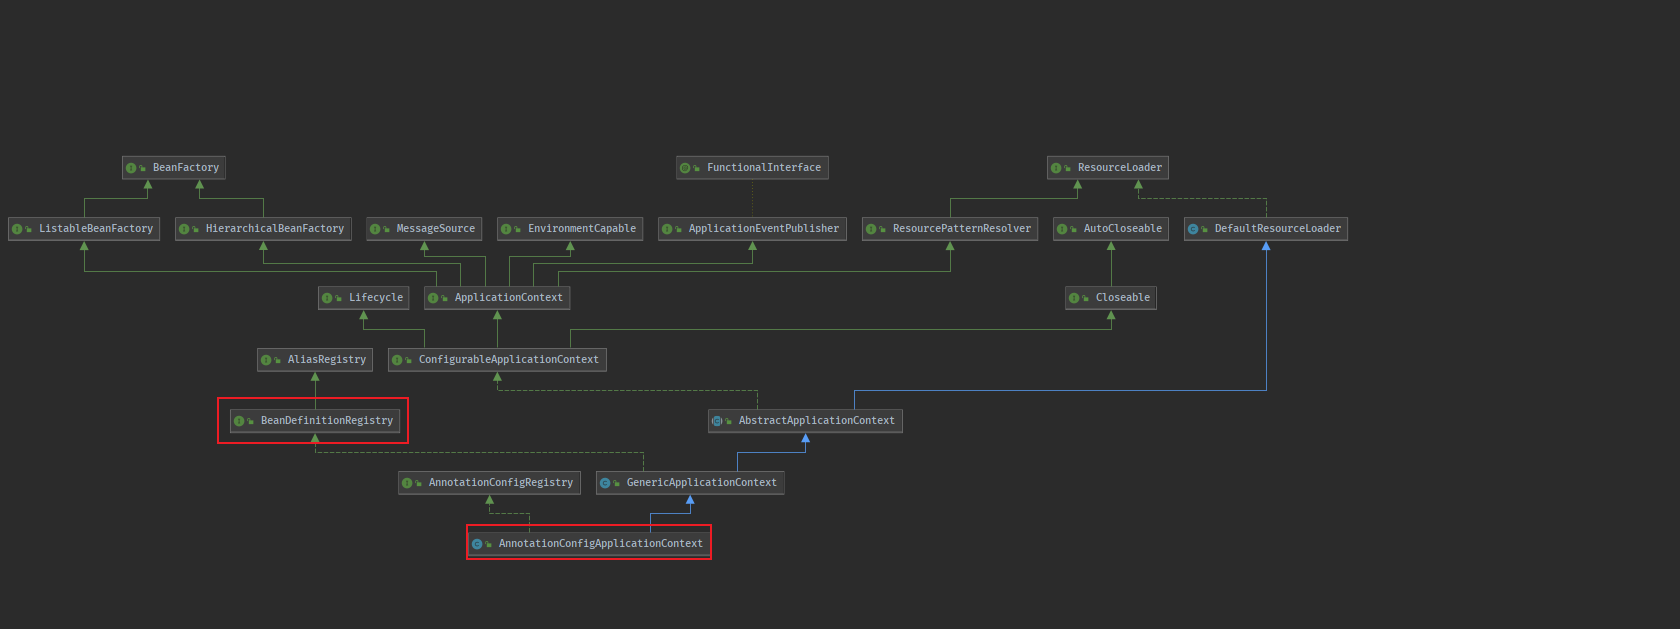Select the BeanFactory interface node
This screenshot has height=629, width=1680.
point(174,168)
